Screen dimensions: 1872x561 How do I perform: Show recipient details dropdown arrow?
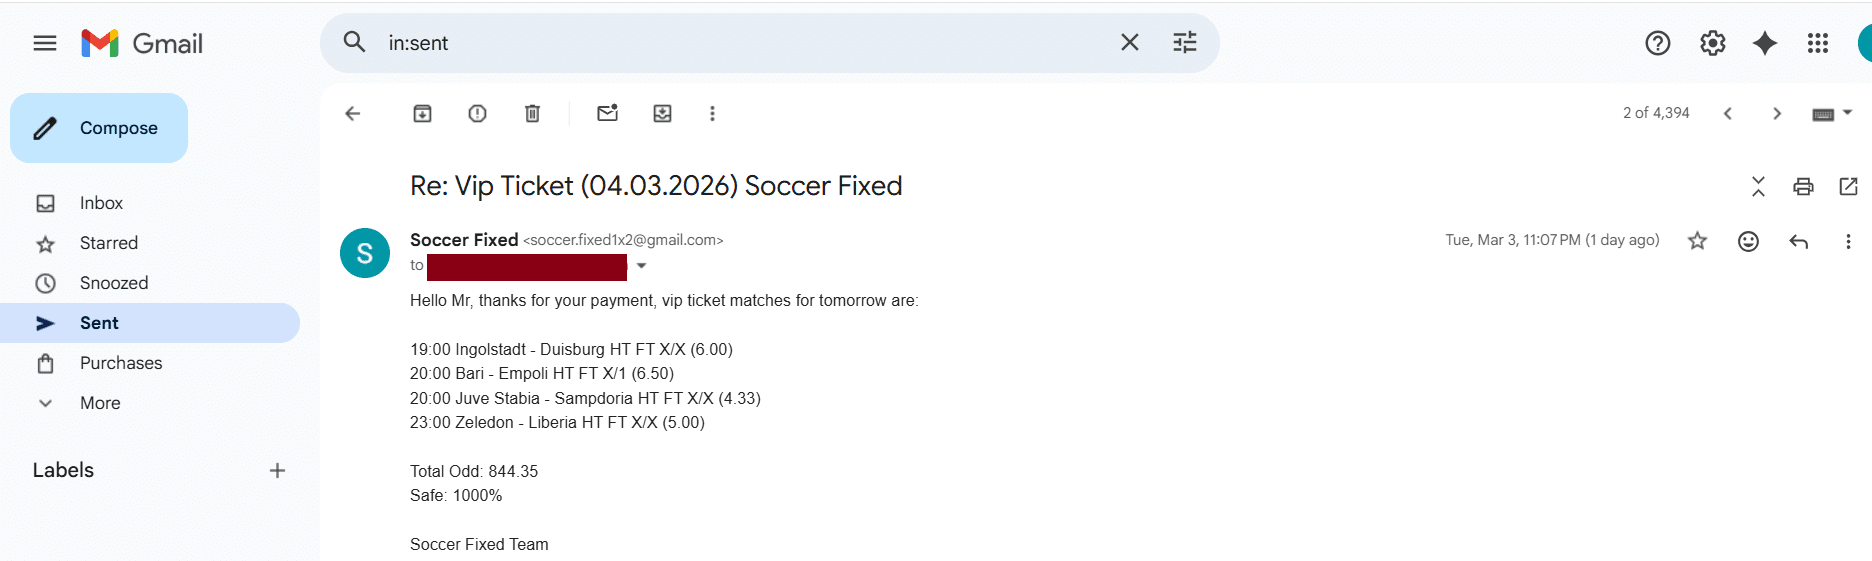point(642,266)
